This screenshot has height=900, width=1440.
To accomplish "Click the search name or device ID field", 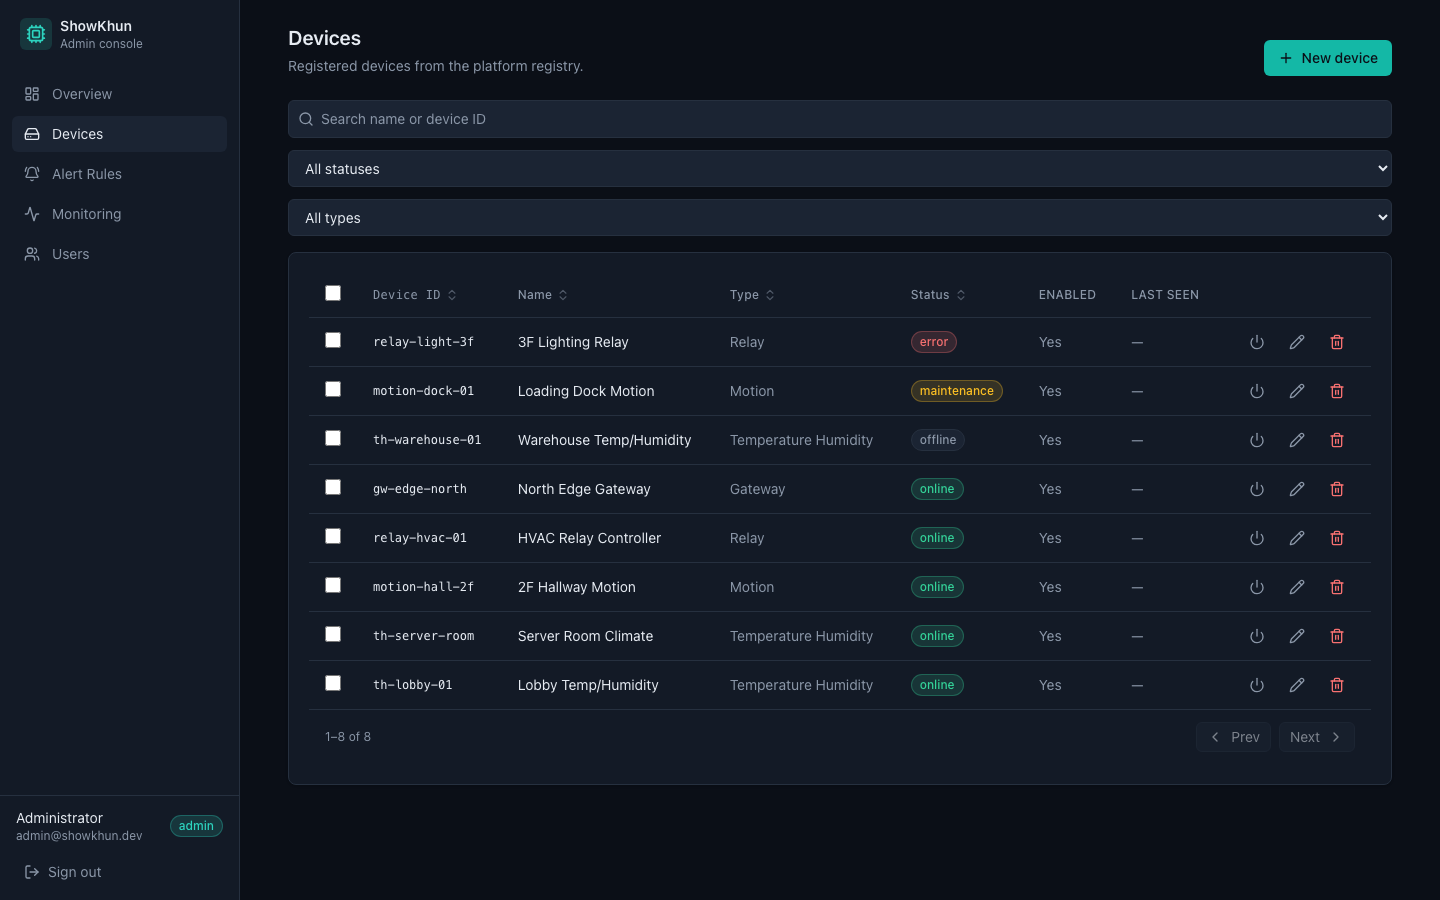I will (840, 119).
